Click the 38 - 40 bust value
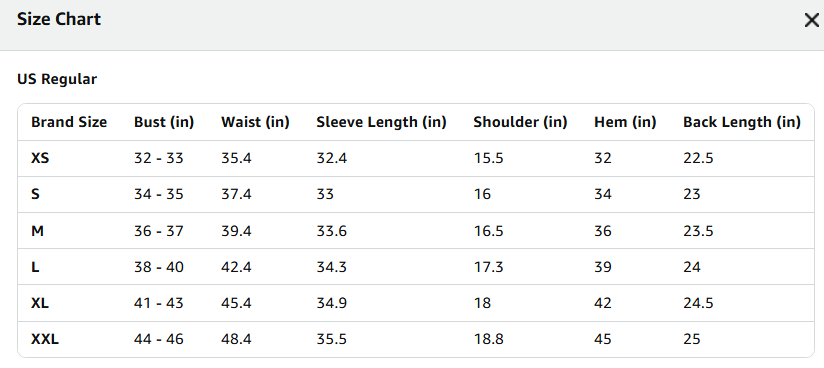824x368 pixels. [x=159, y=267]
